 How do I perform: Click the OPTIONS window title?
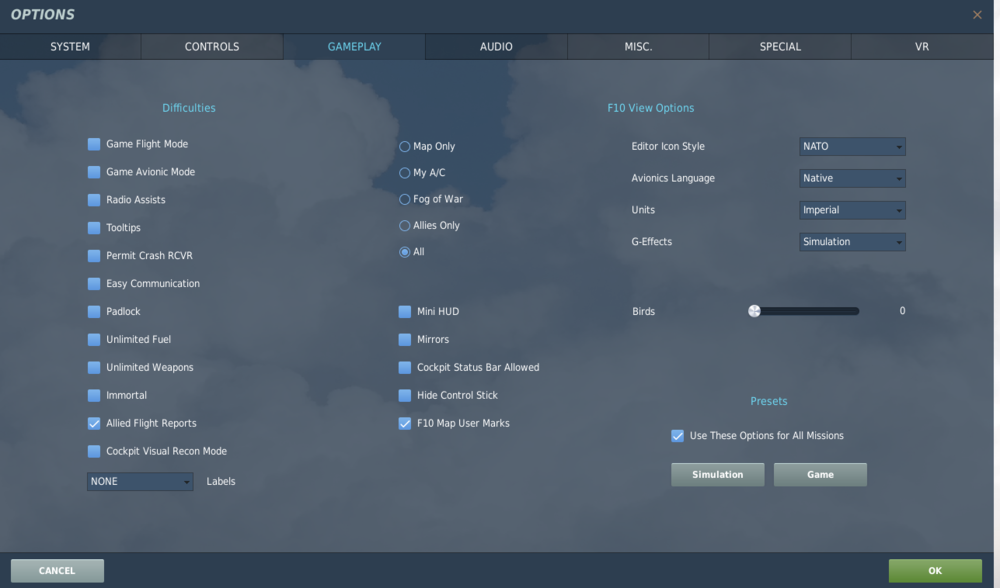43,15
